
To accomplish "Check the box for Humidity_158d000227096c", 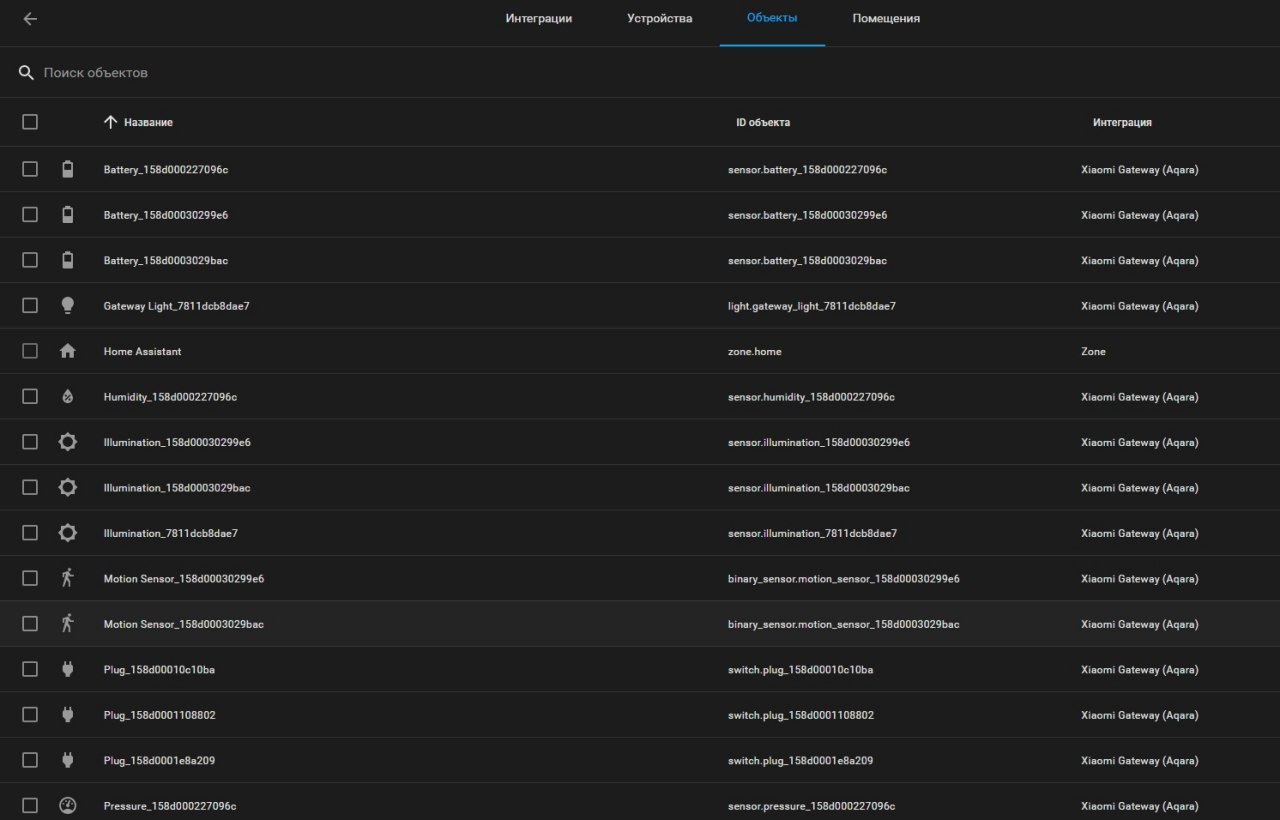I will [30, 397].
